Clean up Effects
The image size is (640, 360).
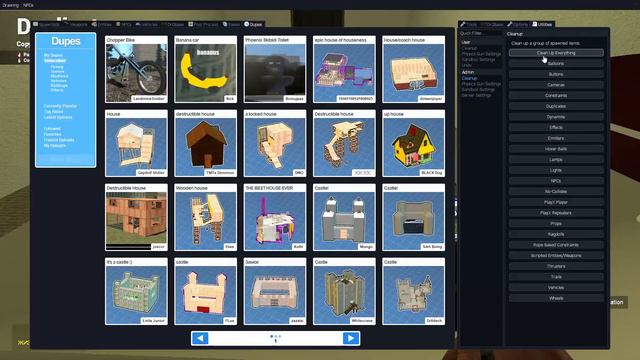556,127
